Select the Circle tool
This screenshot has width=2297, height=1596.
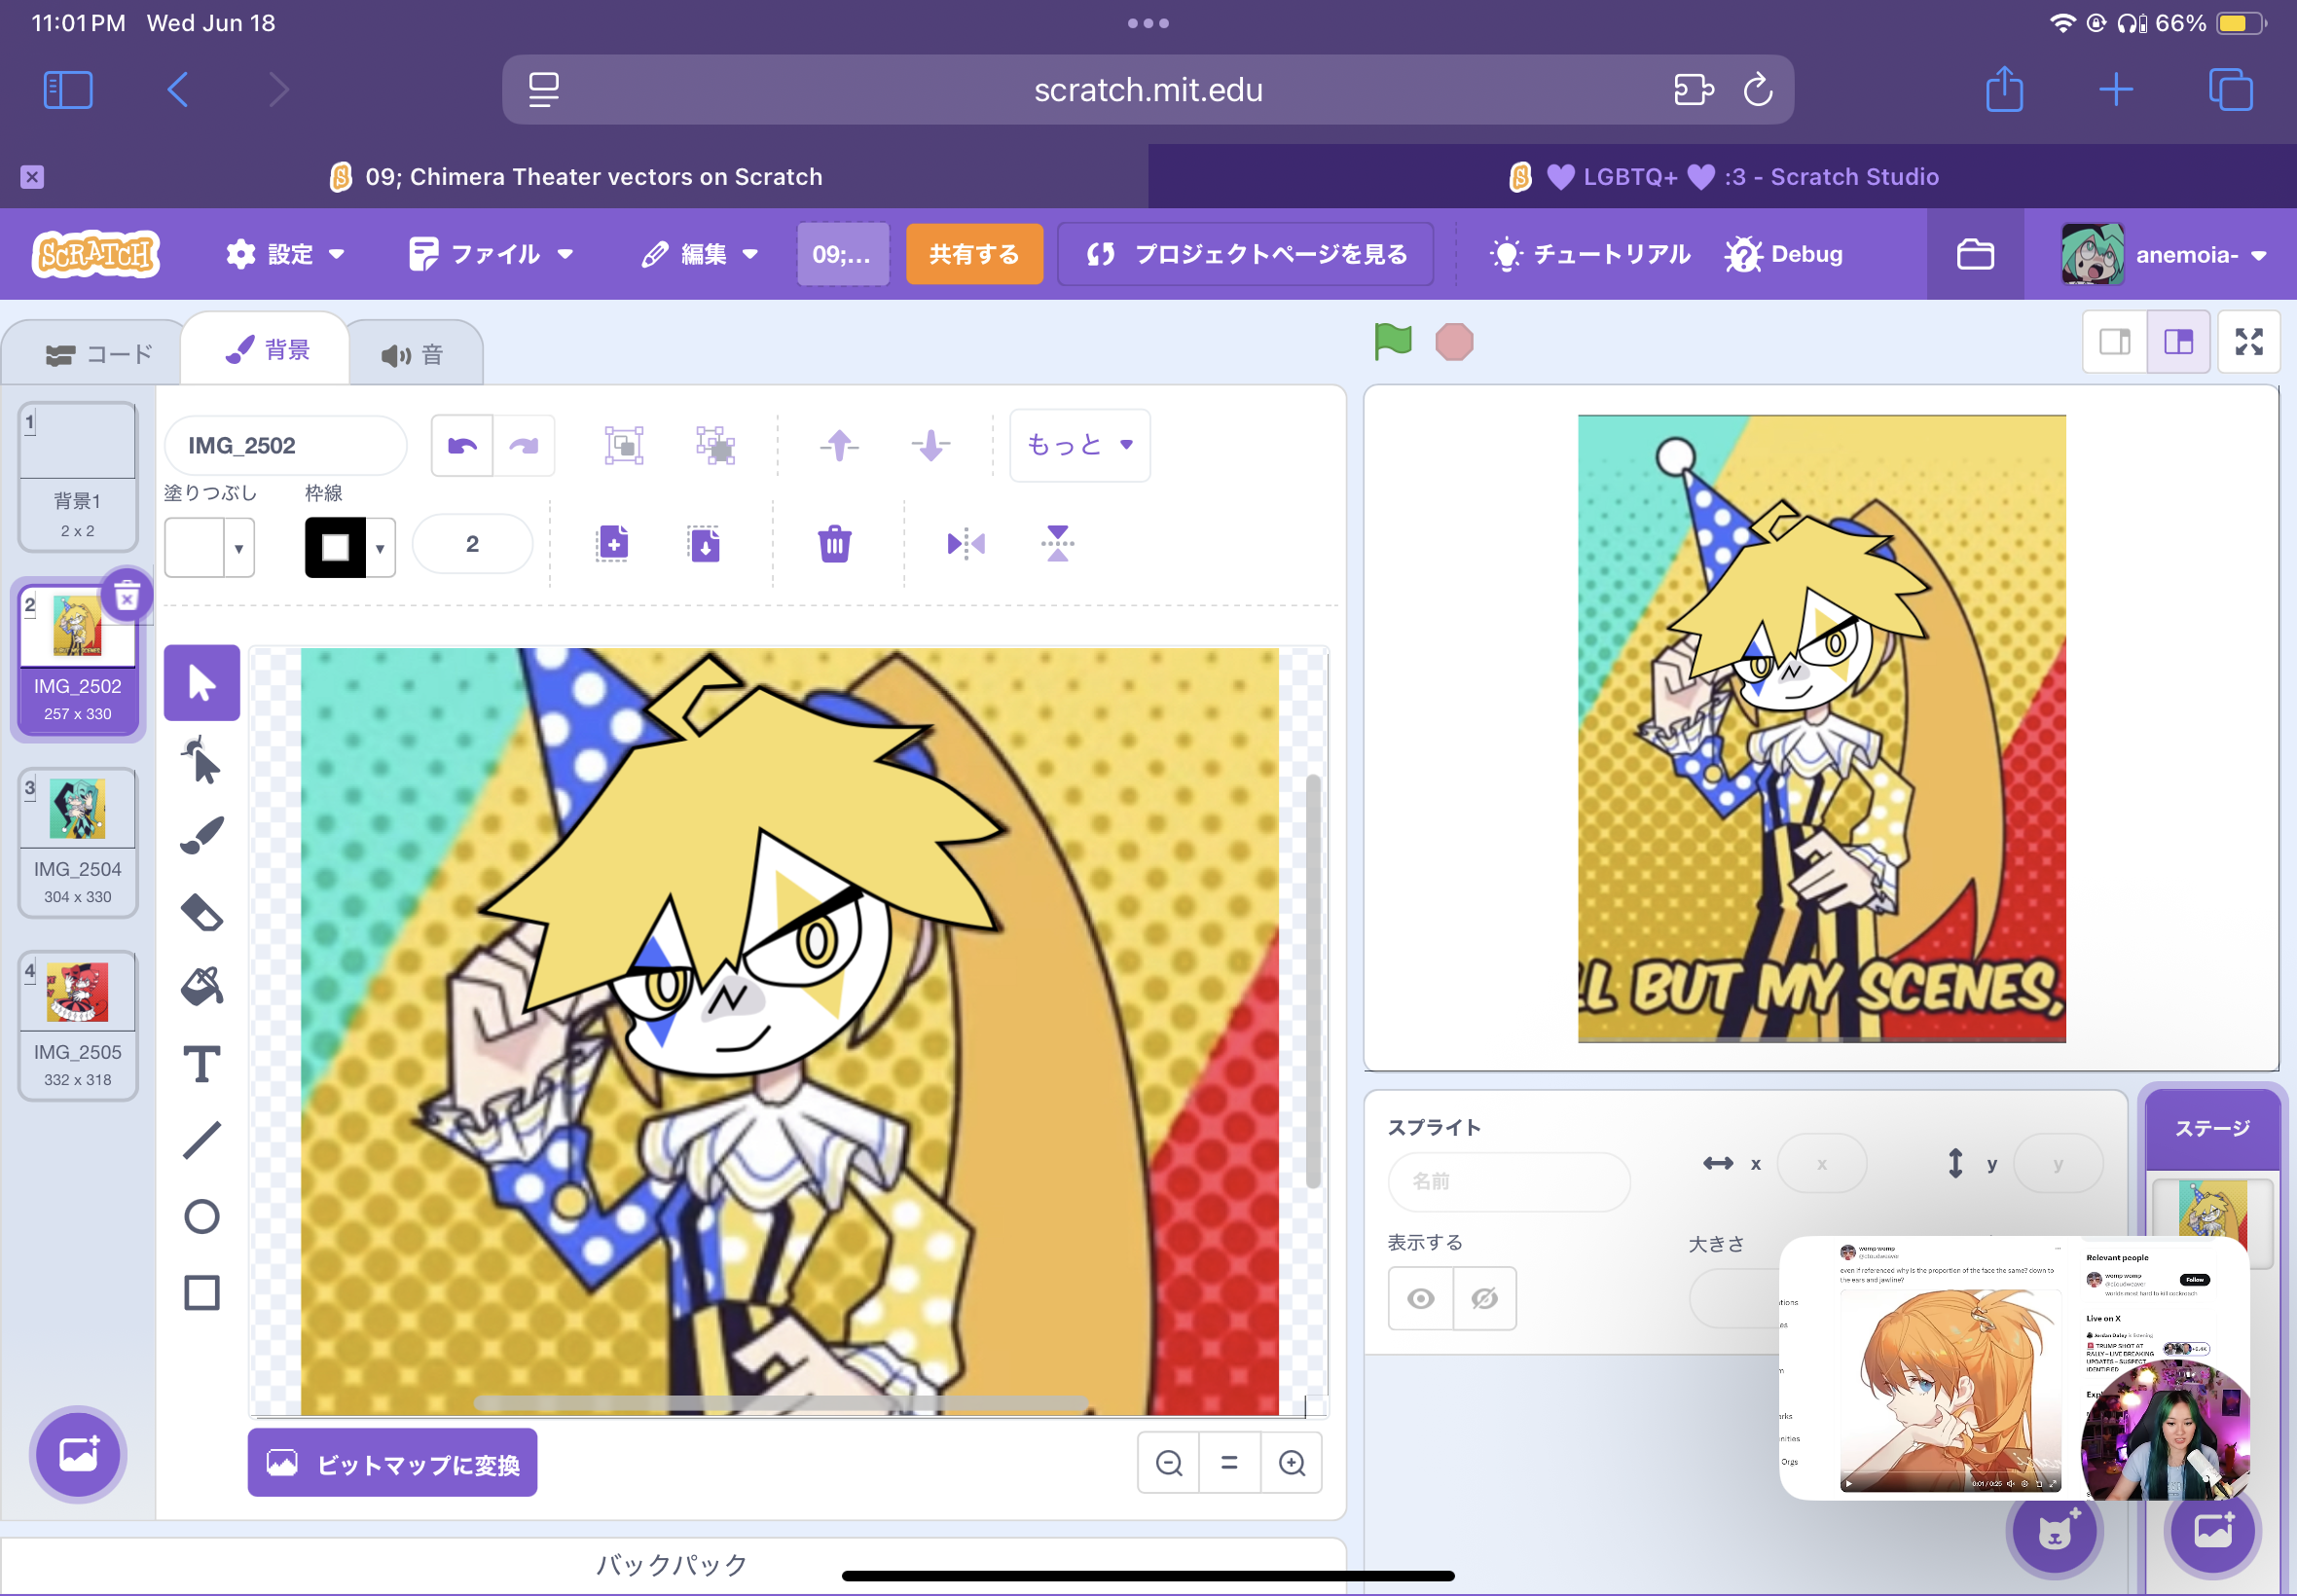coord(202,1217)
